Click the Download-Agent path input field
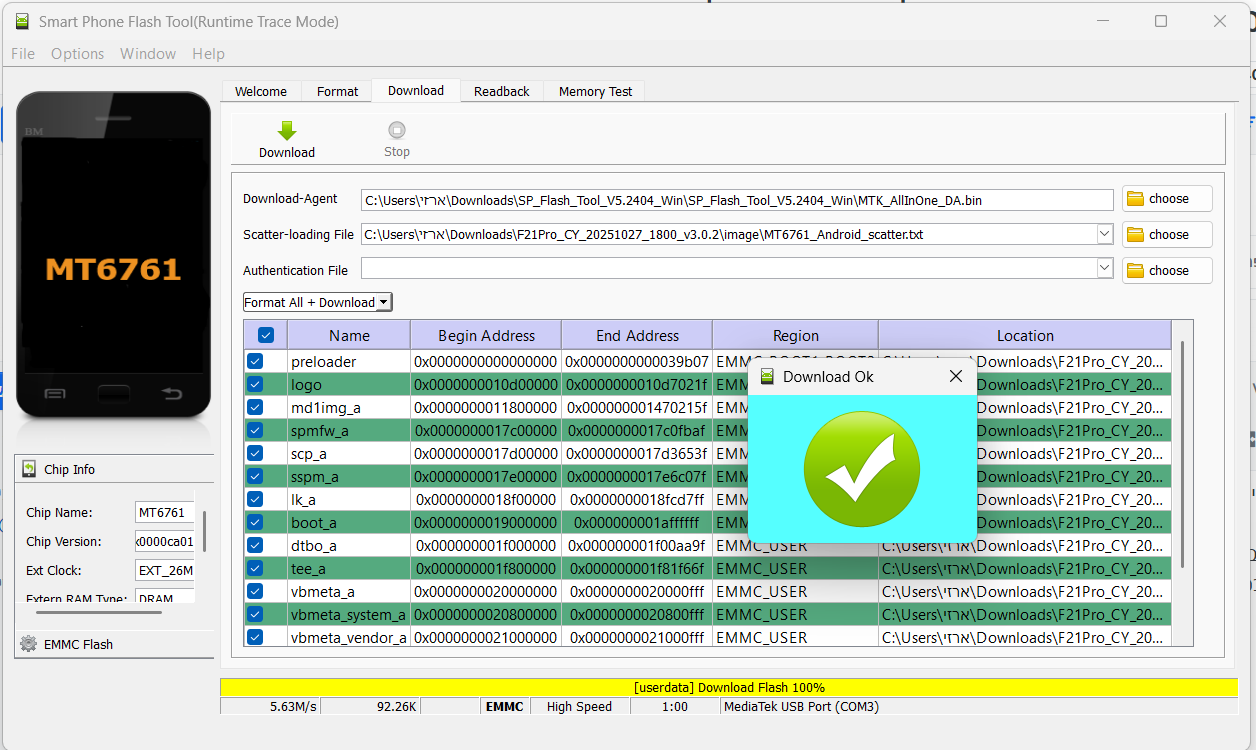The height and width of the screenshot is (750, 1256). (x=736, y=200)
